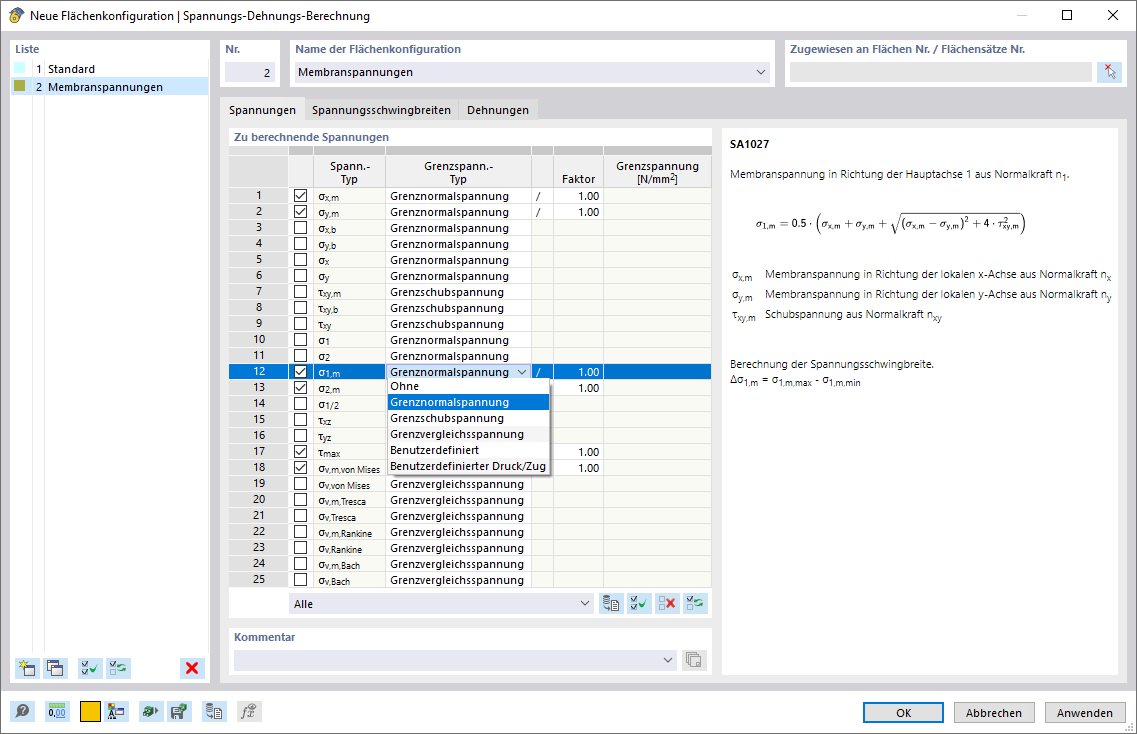Click the green import arrow icon
This screenshot has width=1137, height=734.
click(x=150, y=712)
